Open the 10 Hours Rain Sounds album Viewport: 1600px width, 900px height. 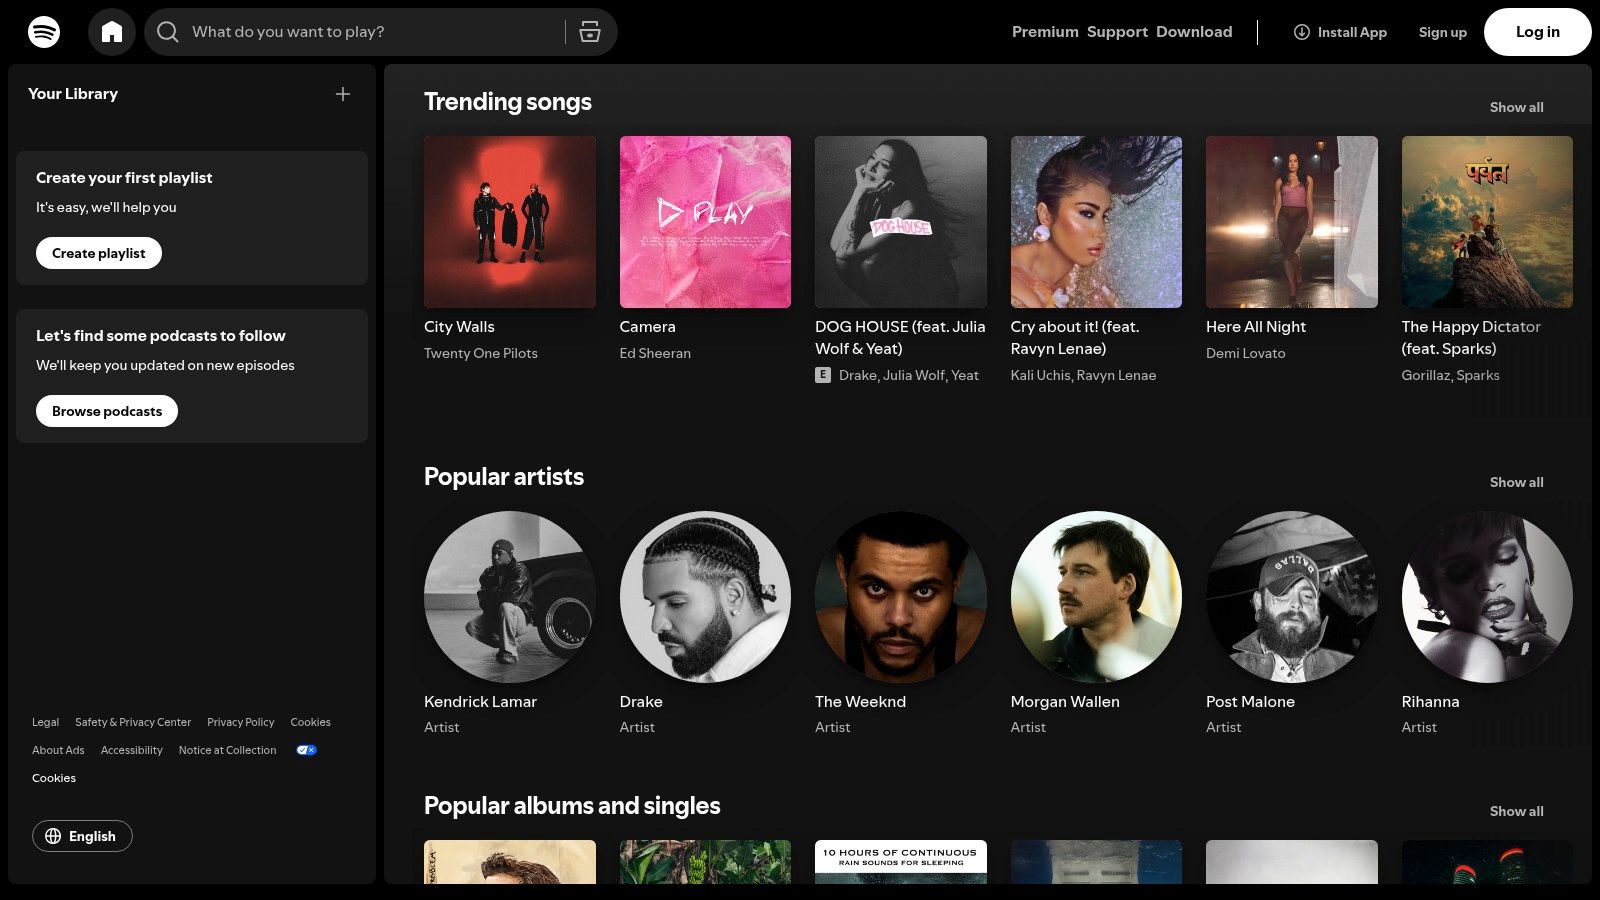pos(901,862)
